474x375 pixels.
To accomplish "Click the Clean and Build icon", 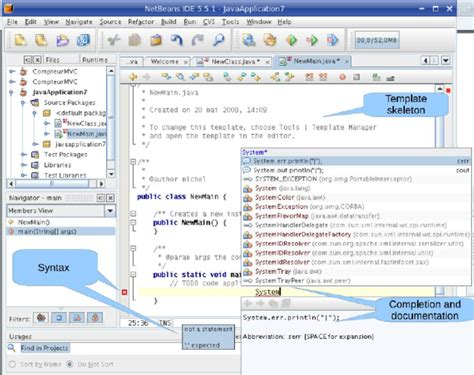I will [x=270, y=40].
